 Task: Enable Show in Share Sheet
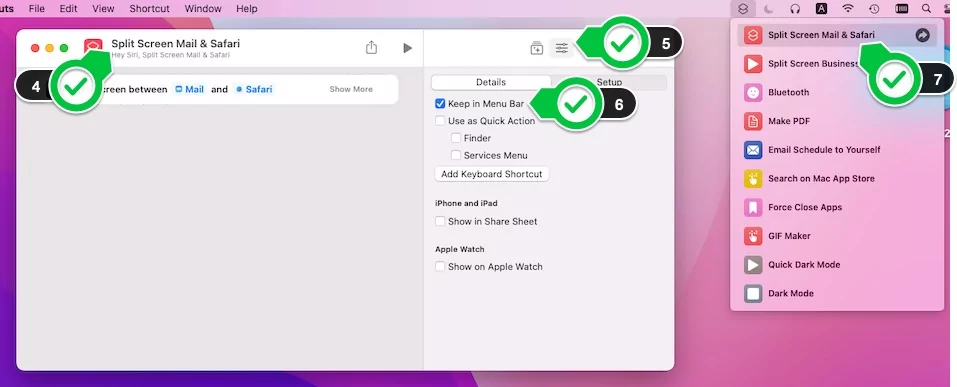(x=440, y=221)
